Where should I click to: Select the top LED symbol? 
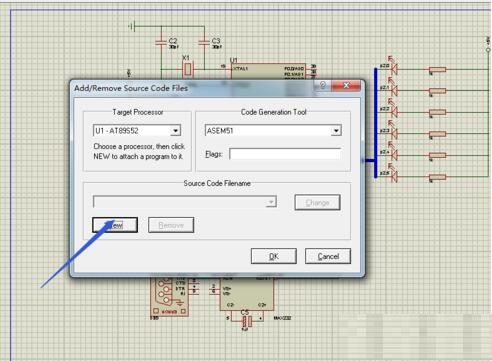(x=394, y=69)
